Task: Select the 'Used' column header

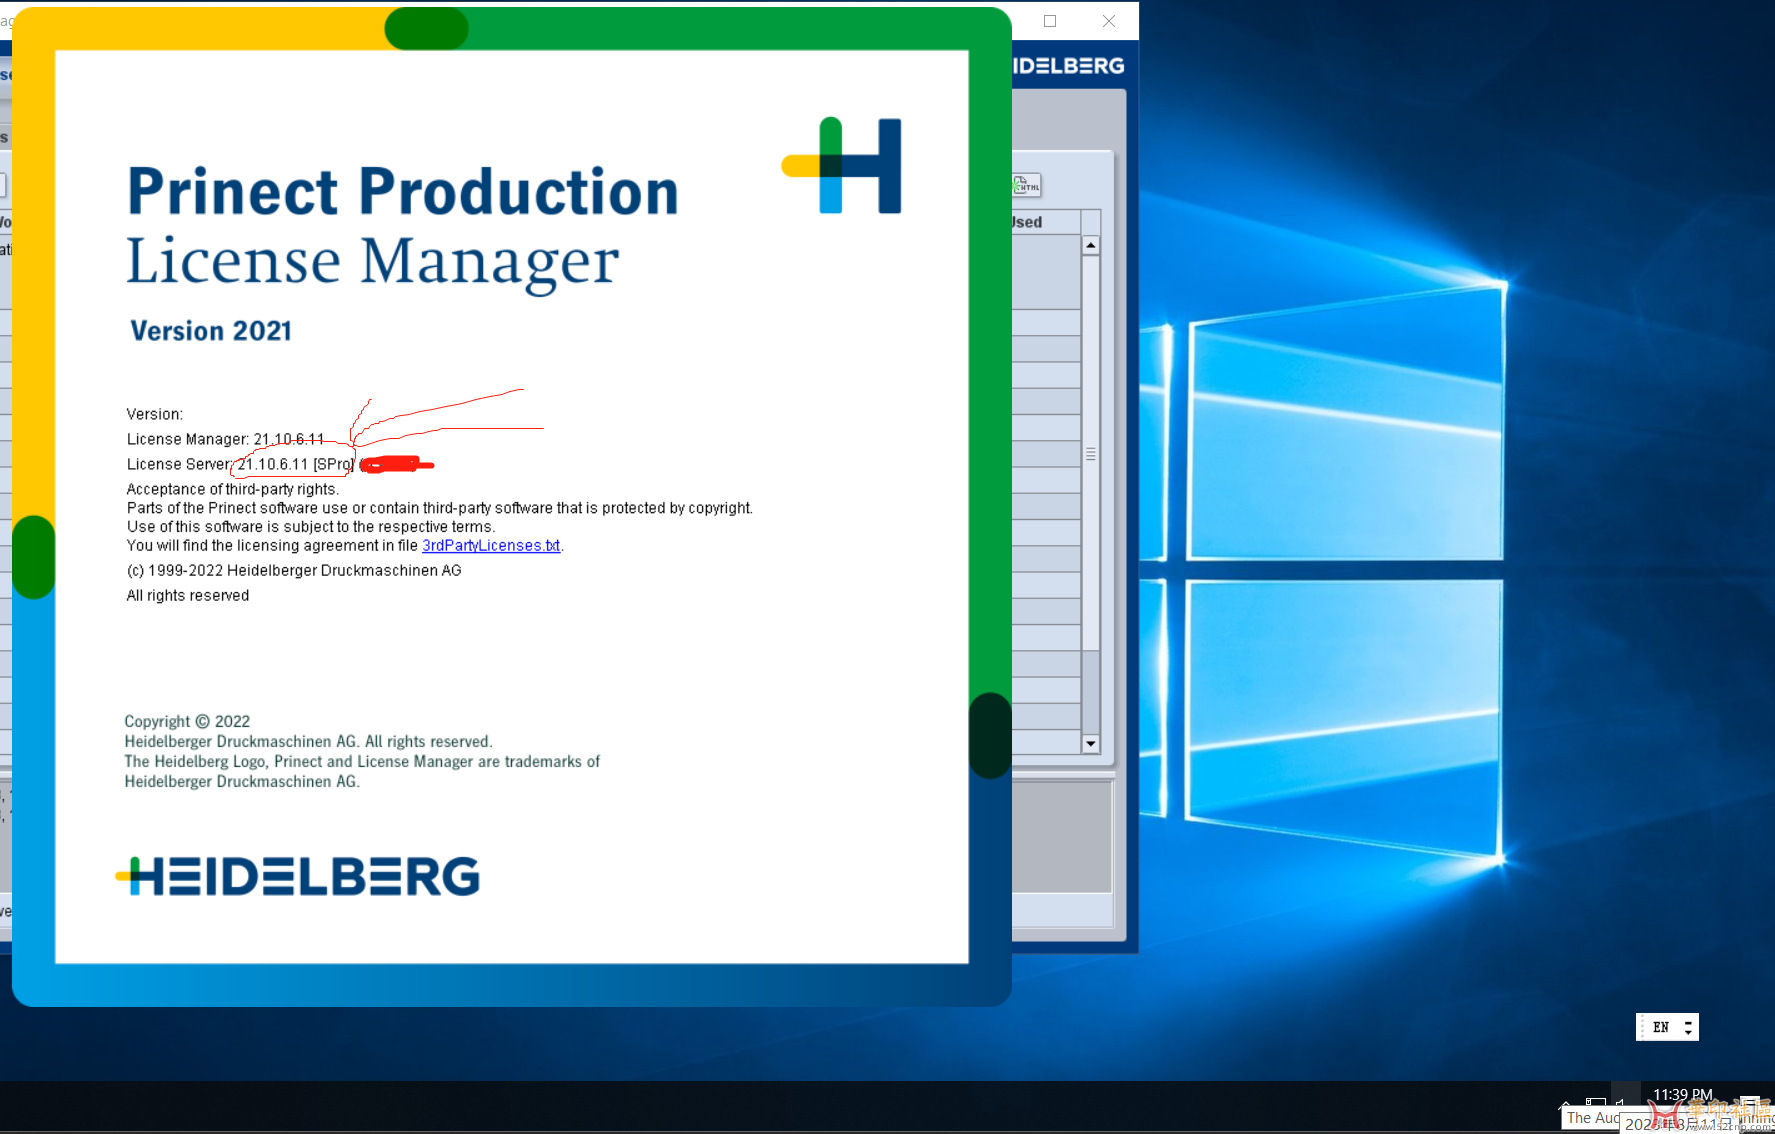Action: click(1046, 222)
